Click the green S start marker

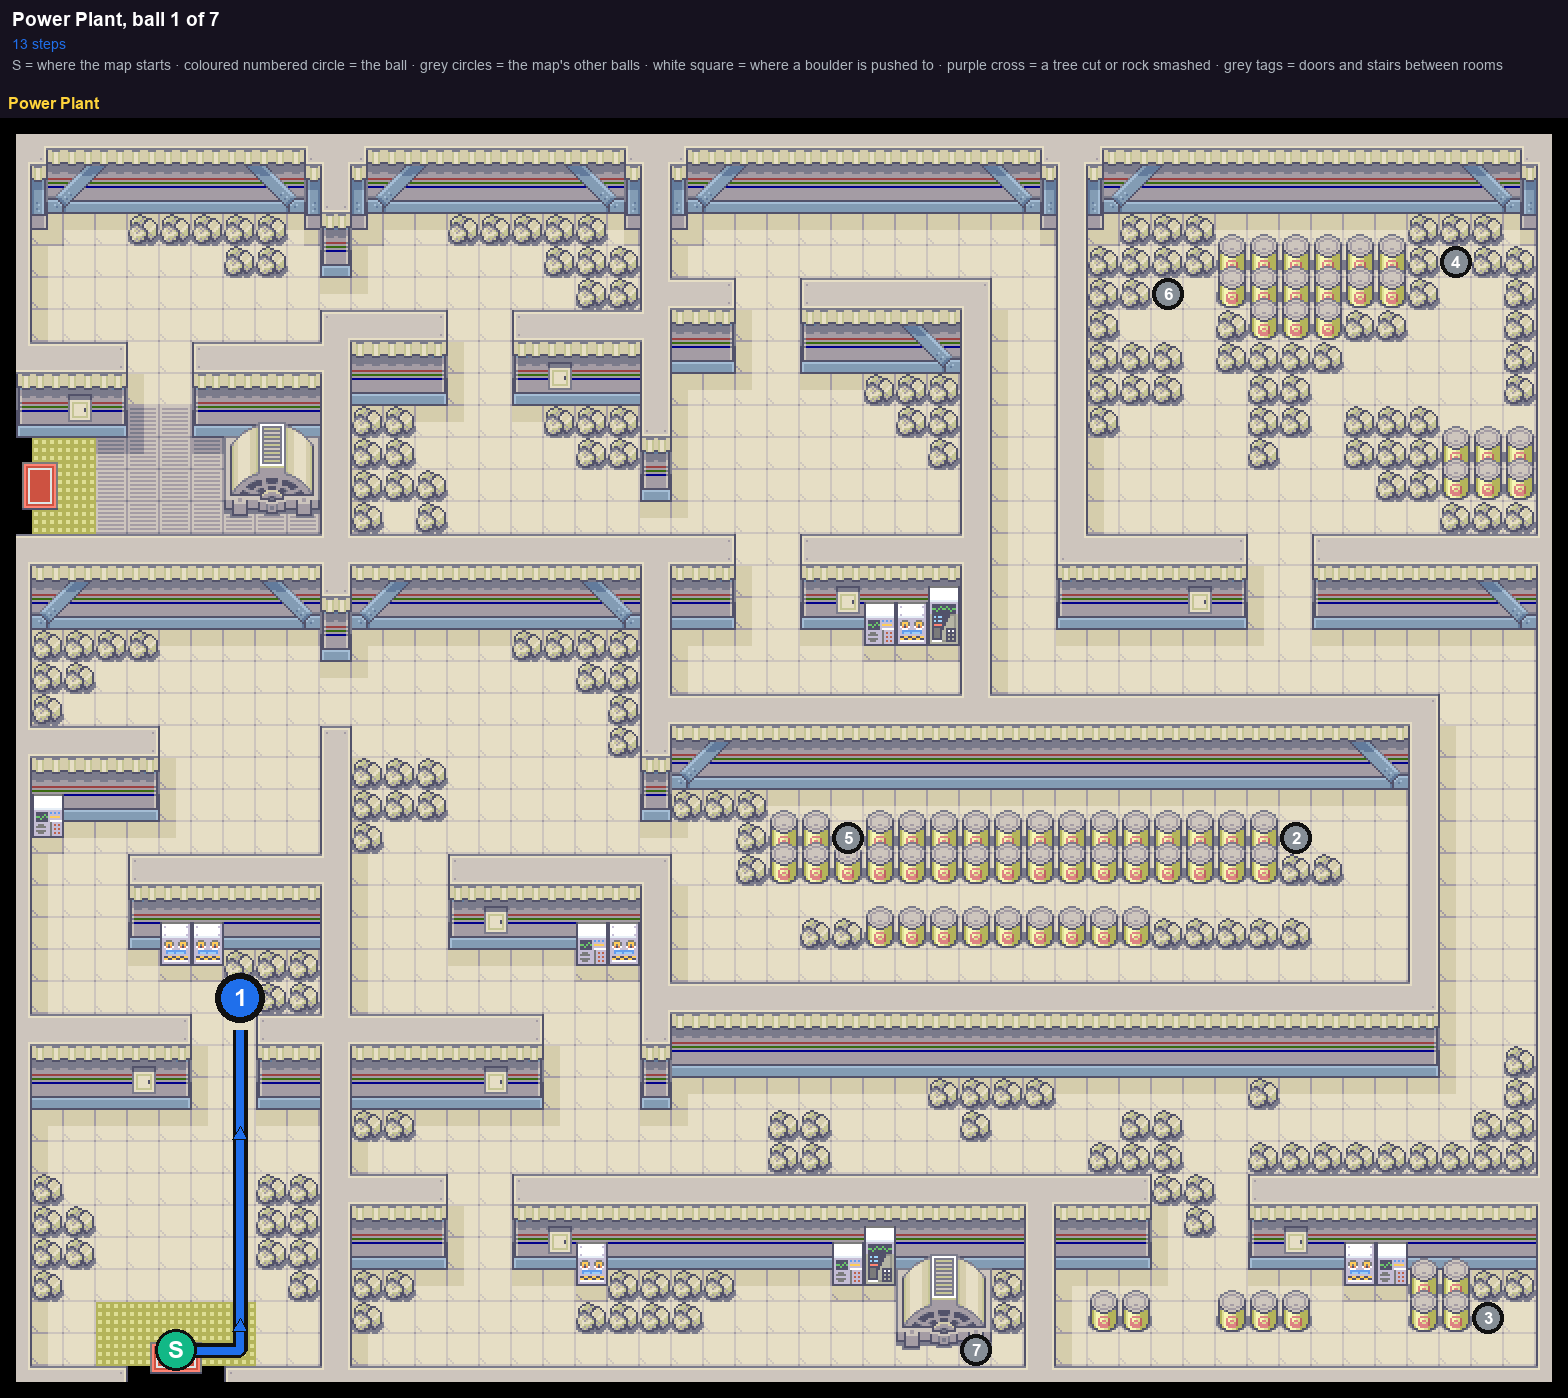(176, 1350)
